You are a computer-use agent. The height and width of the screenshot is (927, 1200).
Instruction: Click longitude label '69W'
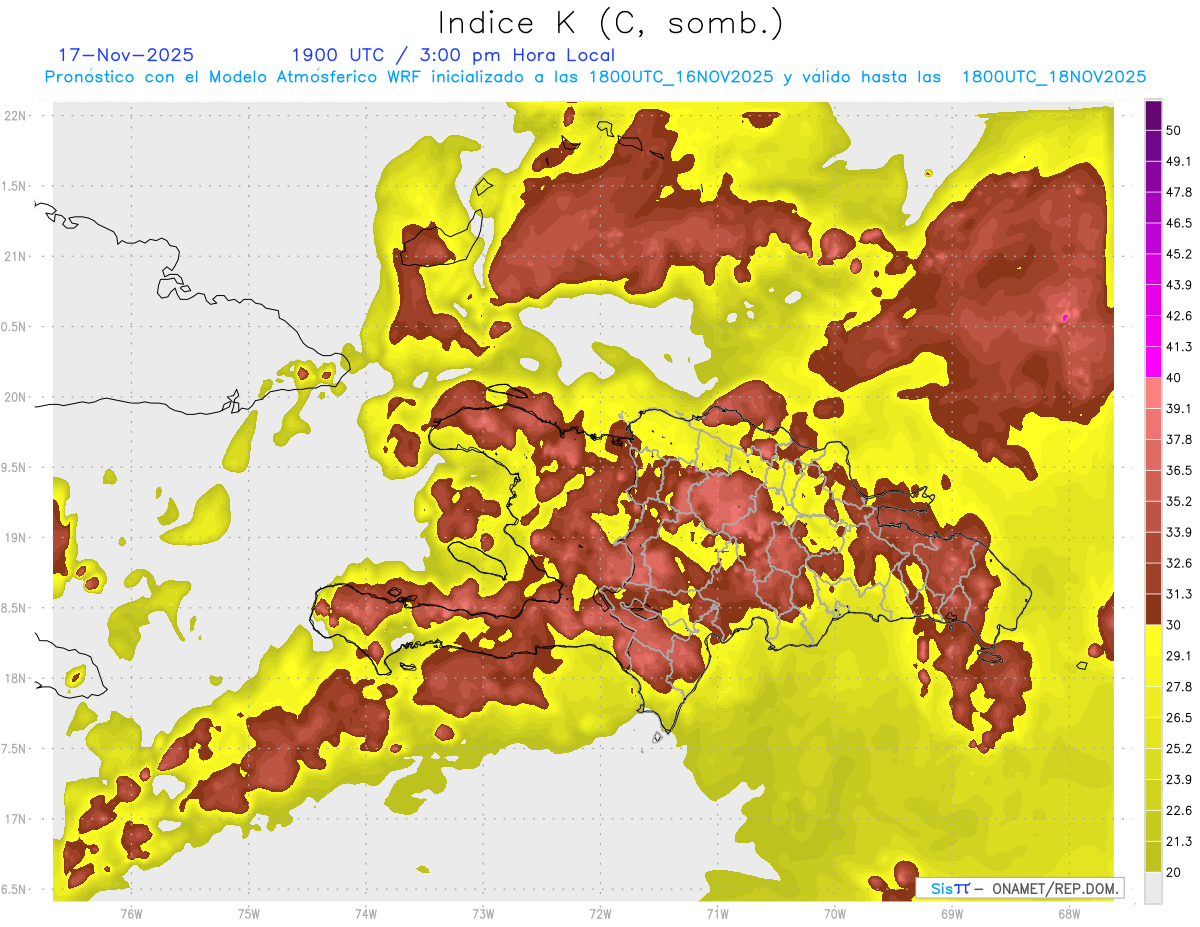(951, 914)
